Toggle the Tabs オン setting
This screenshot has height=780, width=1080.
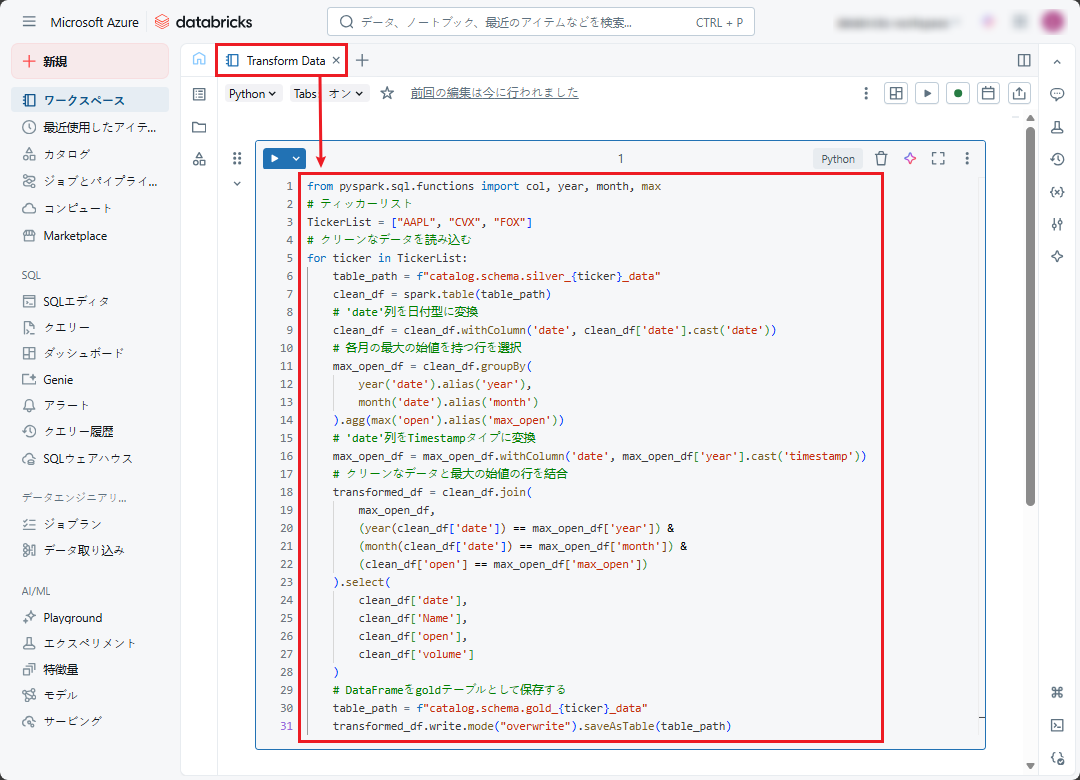[330, 93]
